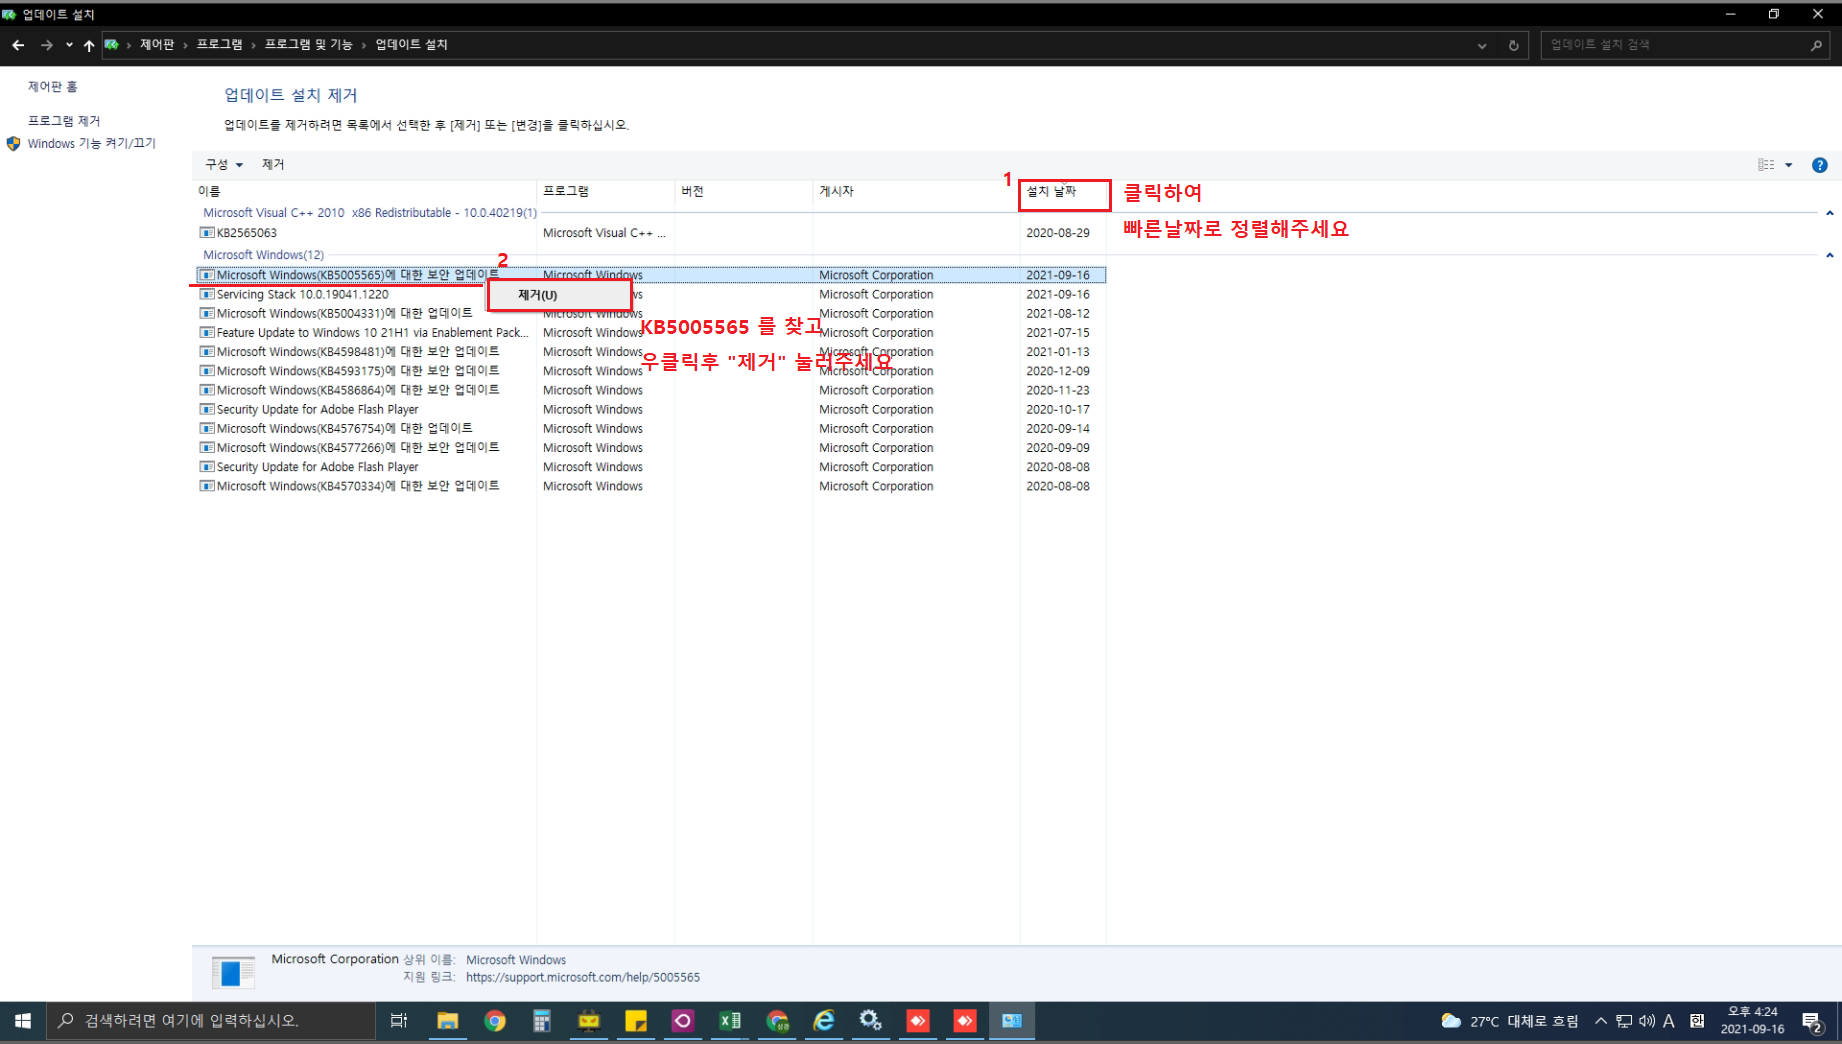Select the KB5004331 update row

point(650,313)
